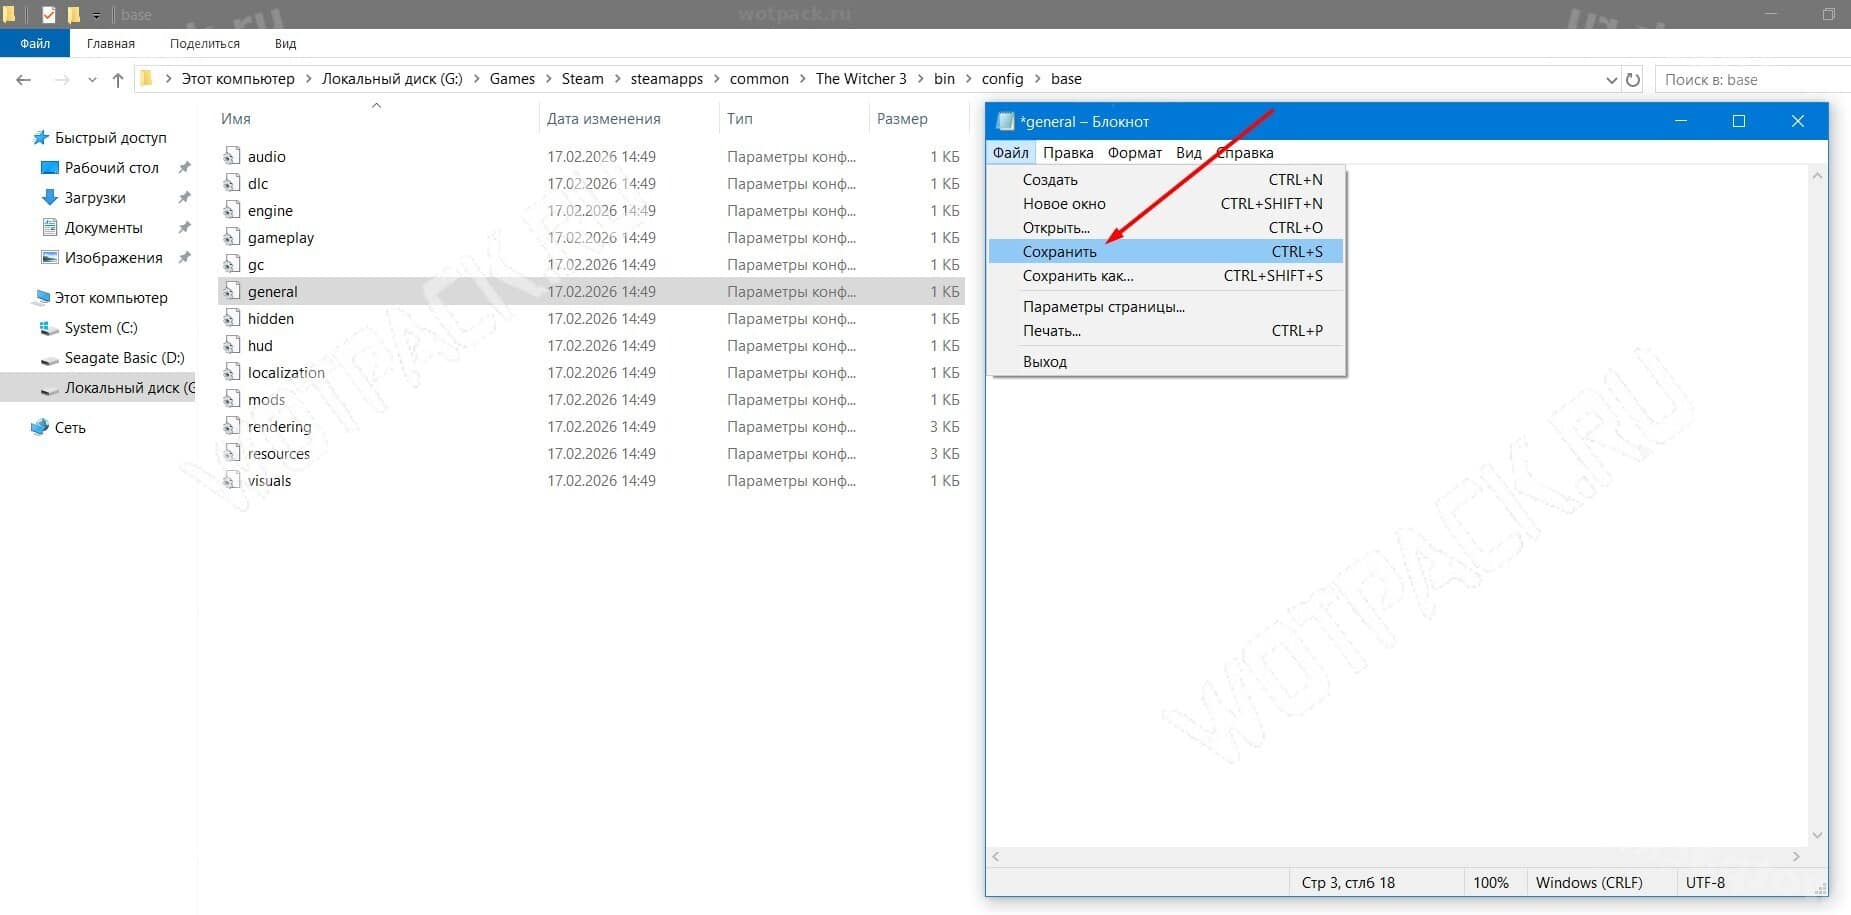Expand the address bar history dropdown

point(1611,79)
